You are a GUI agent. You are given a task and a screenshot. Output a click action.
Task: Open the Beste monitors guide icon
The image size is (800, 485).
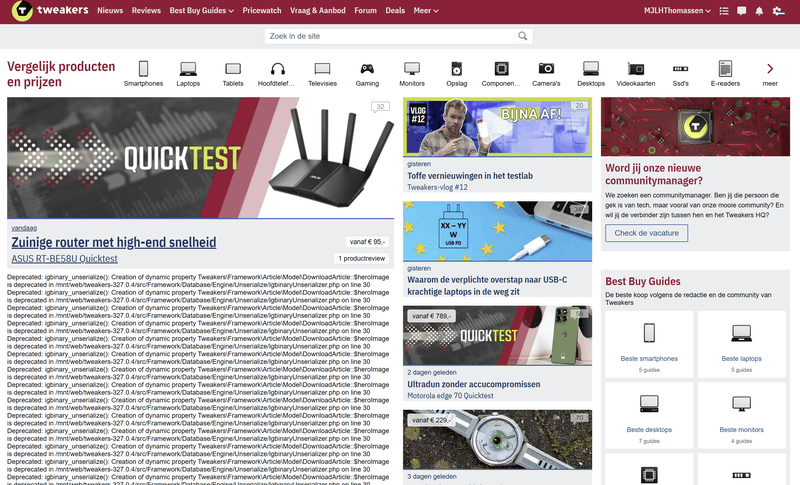pyautogui.click(x=741, y=404)
